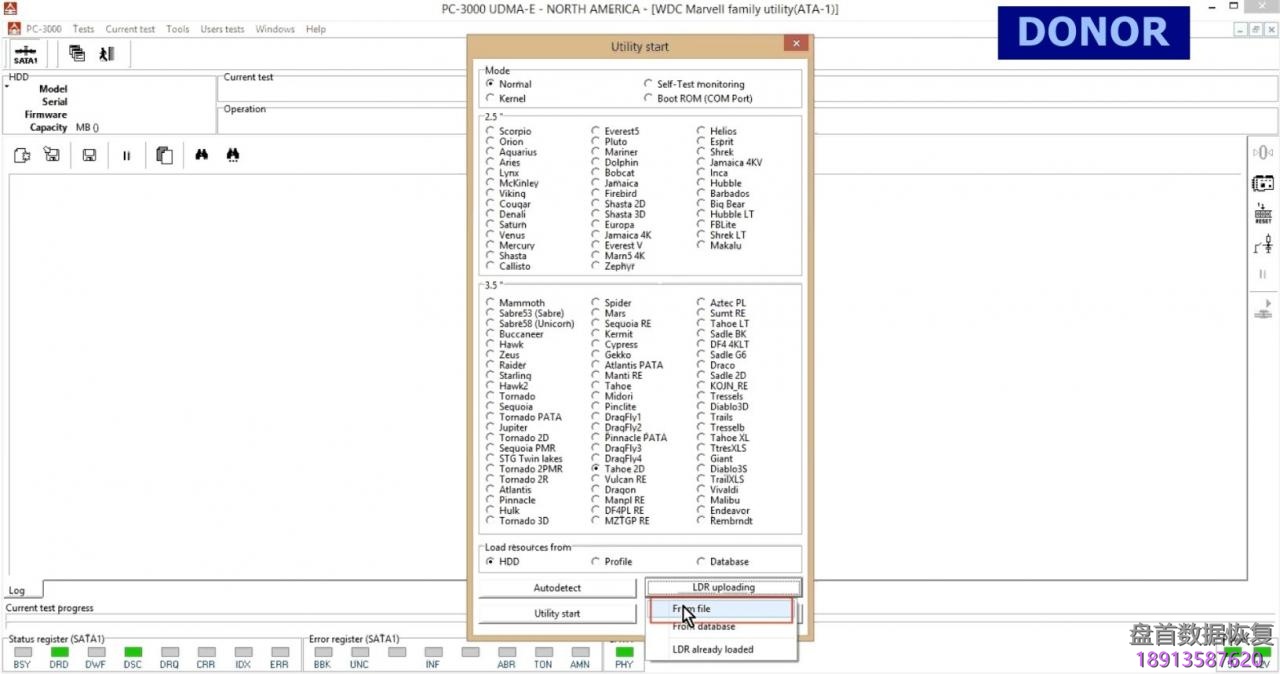
Task: Click the circuit board icon in sidebar
Action: [x=1263, y=183]
